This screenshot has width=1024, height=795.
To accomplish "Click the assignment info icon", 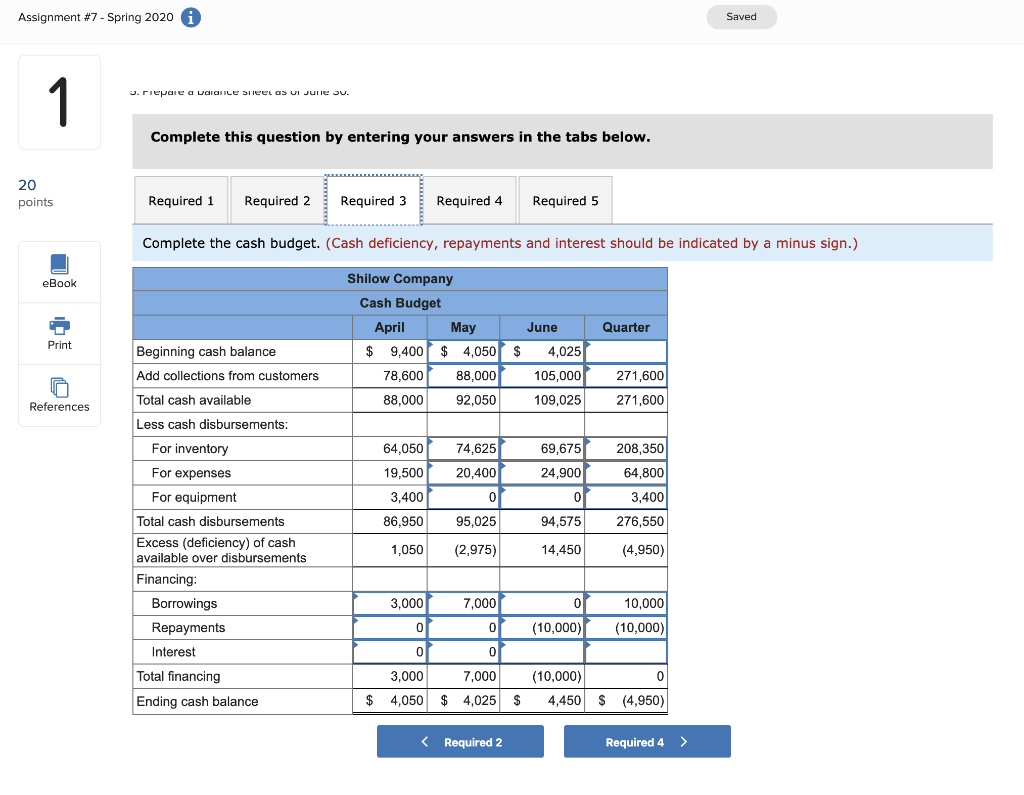I will [190, 17].
